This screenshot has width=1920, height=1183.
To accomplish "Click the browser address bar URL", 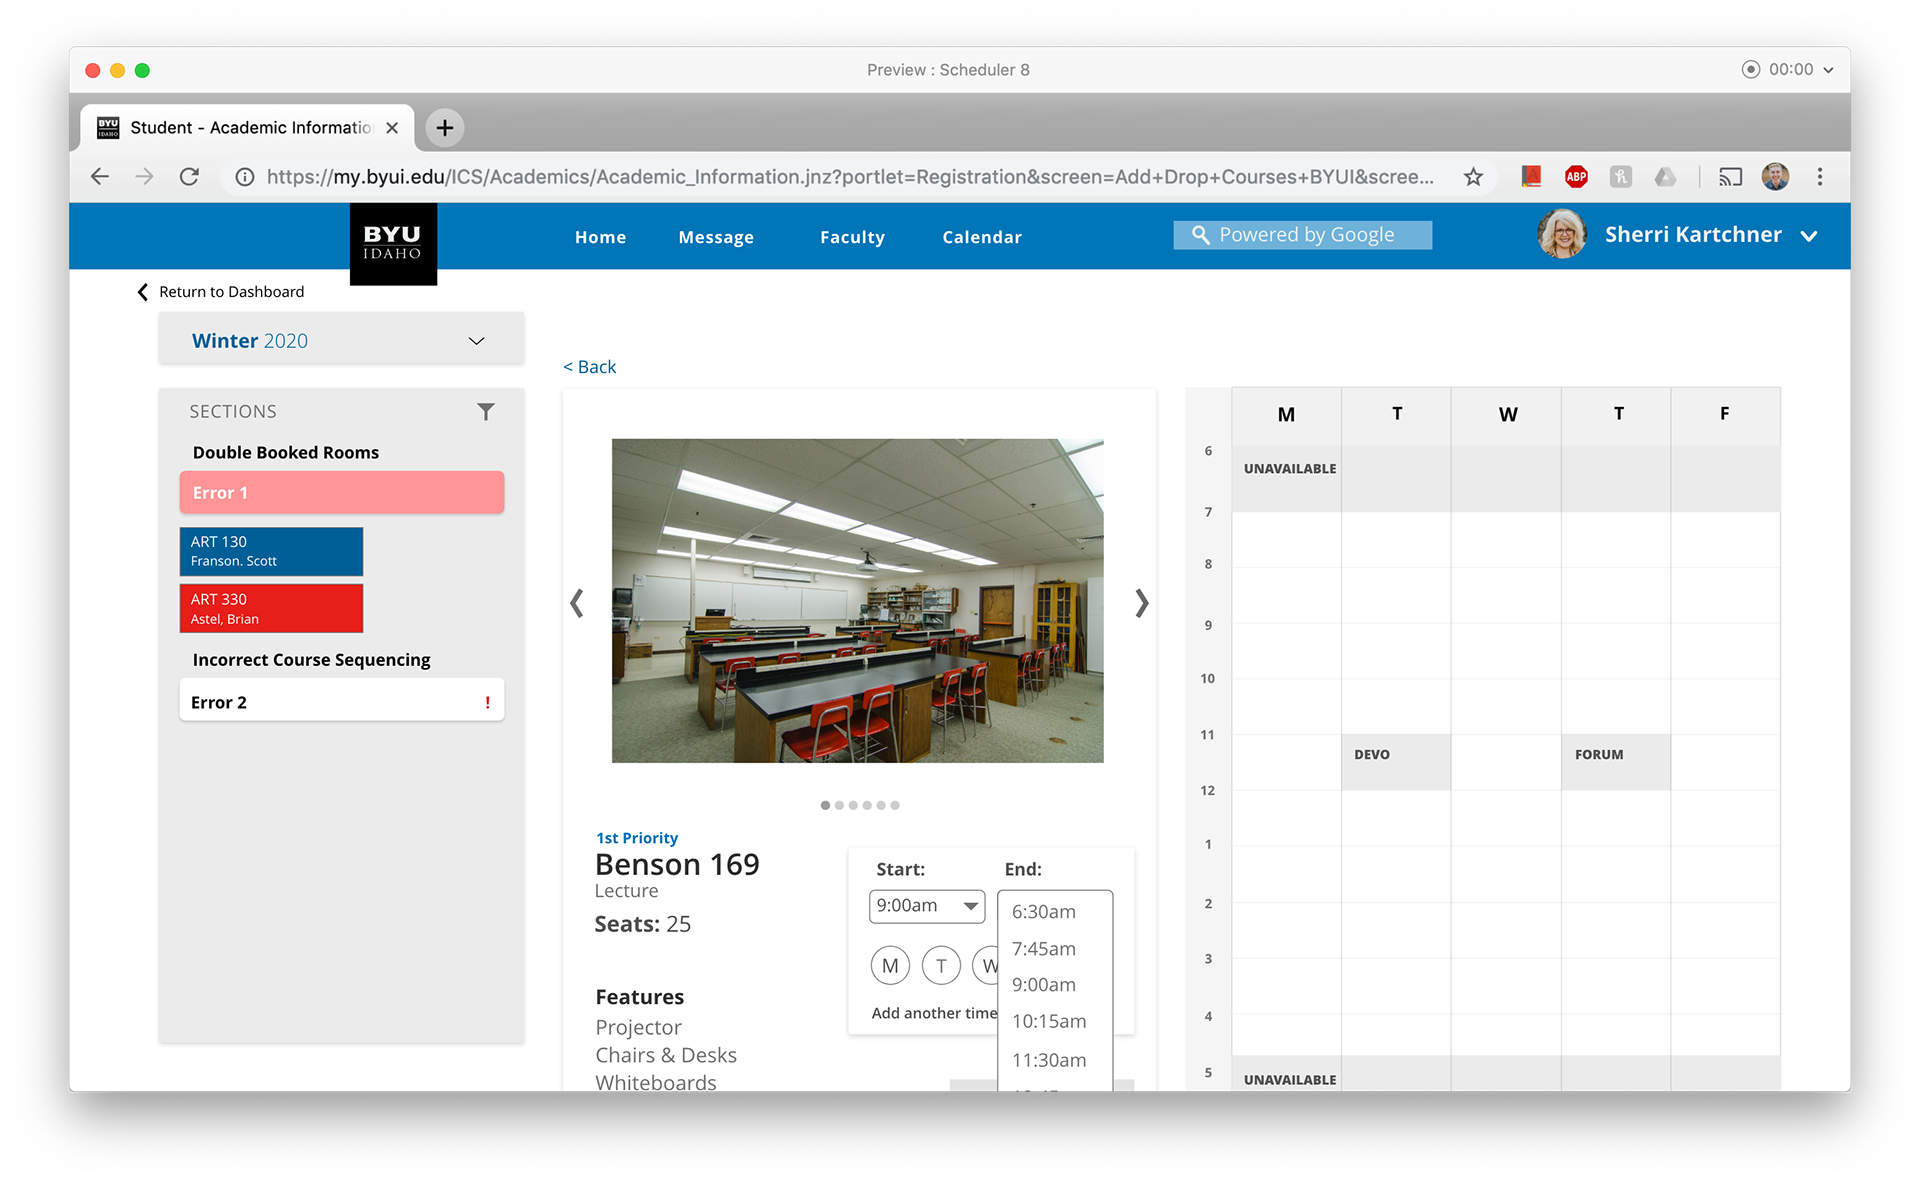I will pyautogui.click(x=850, y=177).
